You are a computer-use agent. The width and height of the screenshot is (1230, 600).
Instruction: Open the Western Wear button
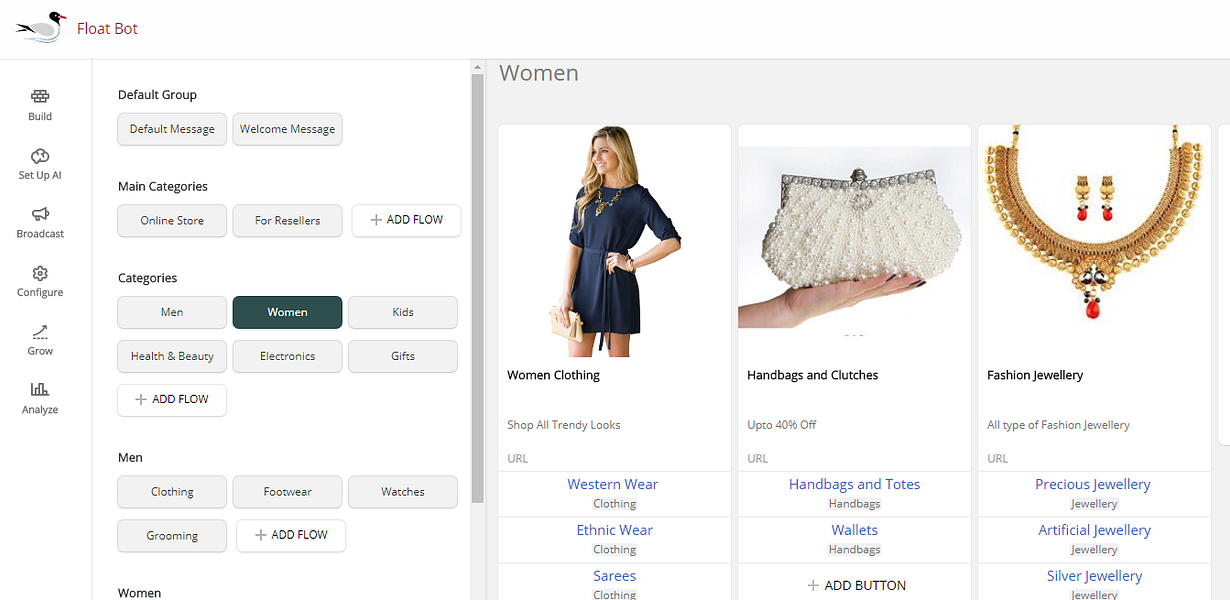coord(614,494)
